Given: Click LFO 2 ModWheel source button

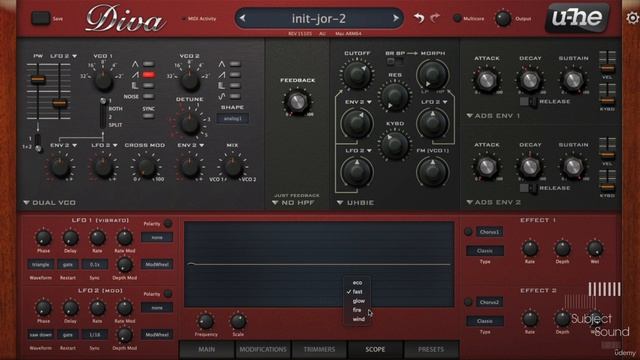Looking at the screenshot, I should click(157, 335).
